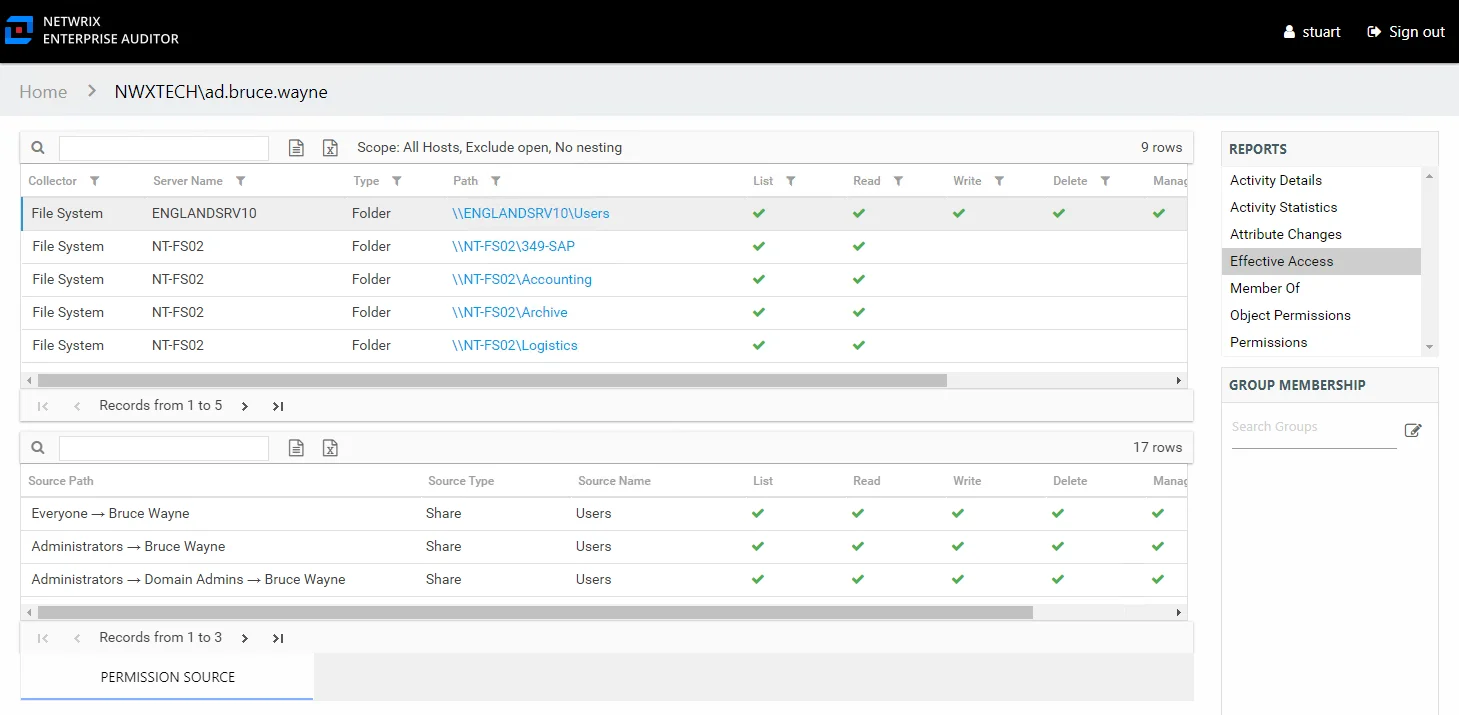Focus the Search Groups field
The width and height of the screenshot is (1459, 715).
click(x=1313, y=427)
